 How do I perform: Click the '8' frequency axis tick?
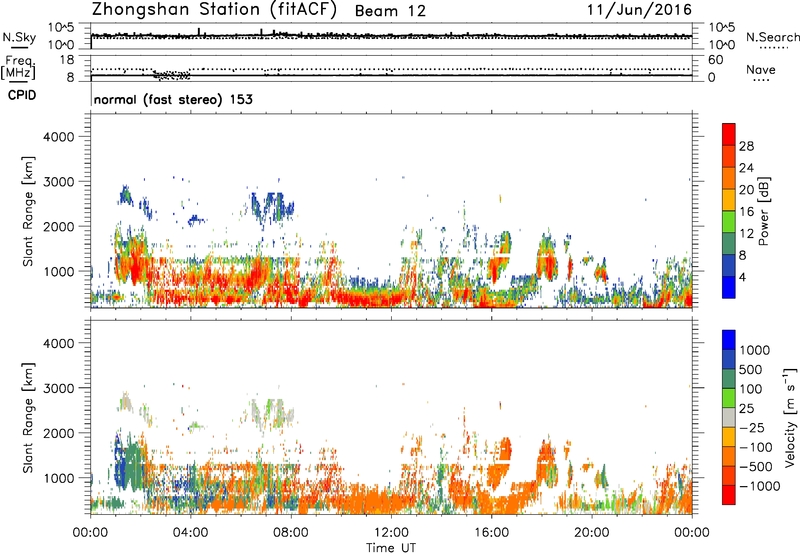pyautogui.click(x=70, y=77)
